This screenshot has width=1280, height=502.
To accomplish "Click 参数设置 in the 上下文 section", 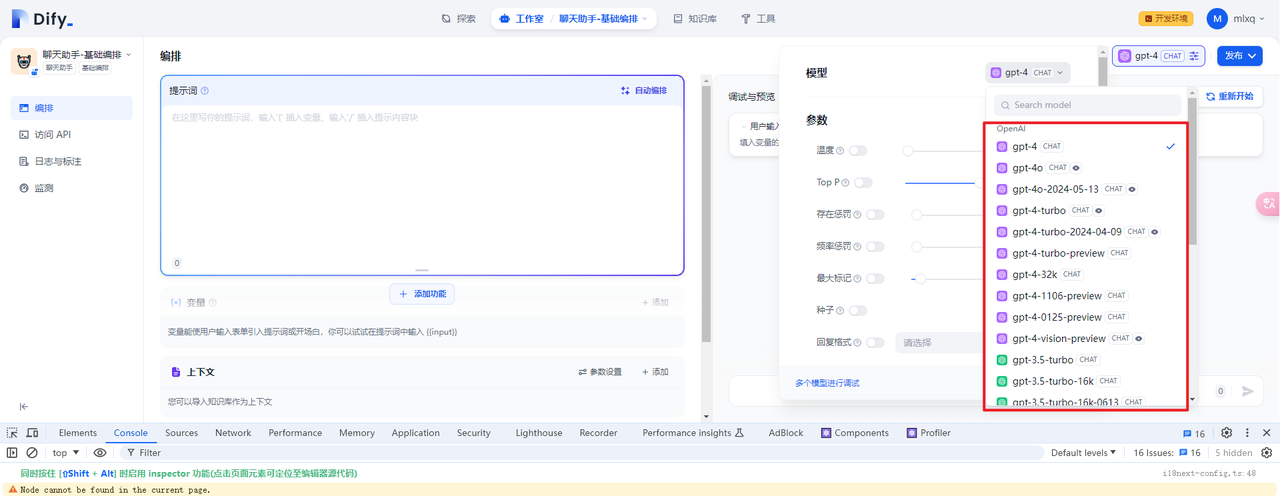I will tap(600, 372).
